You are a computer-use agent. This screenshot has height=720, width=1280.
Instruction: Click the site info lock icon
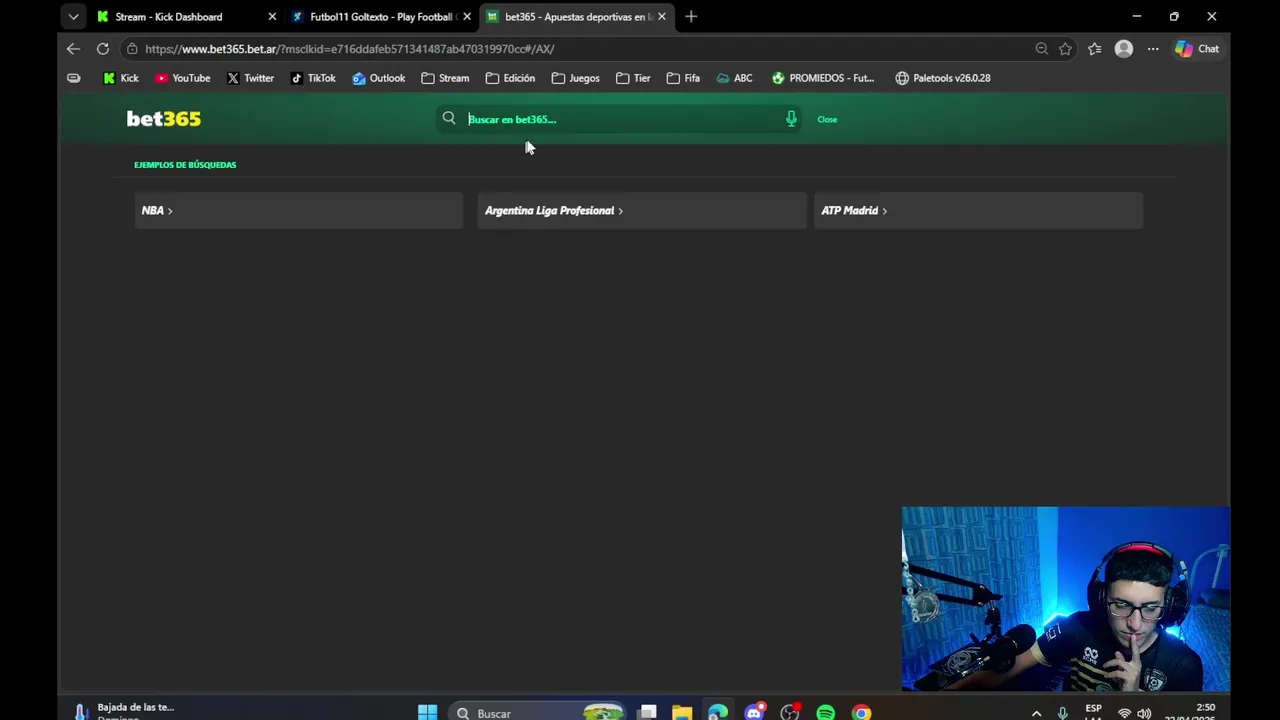pos(132,48)
